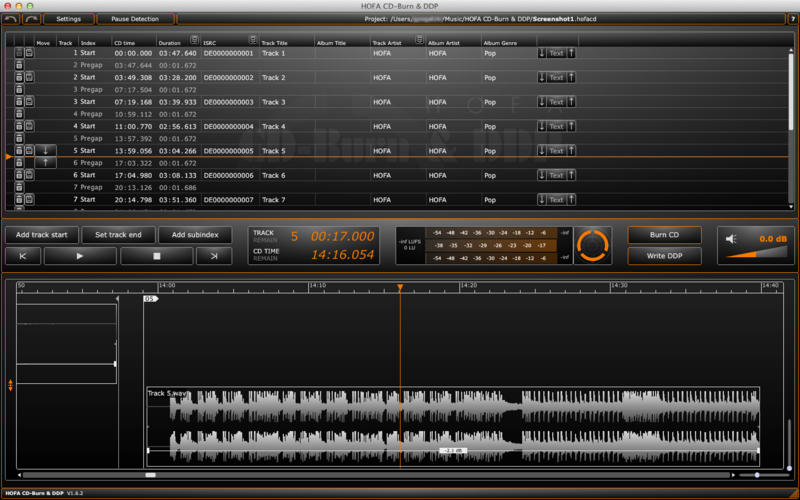This screenshot has width=800, height=500.
Task: Move Track 5 down with the arrow
Action: [x=45, y=151]
